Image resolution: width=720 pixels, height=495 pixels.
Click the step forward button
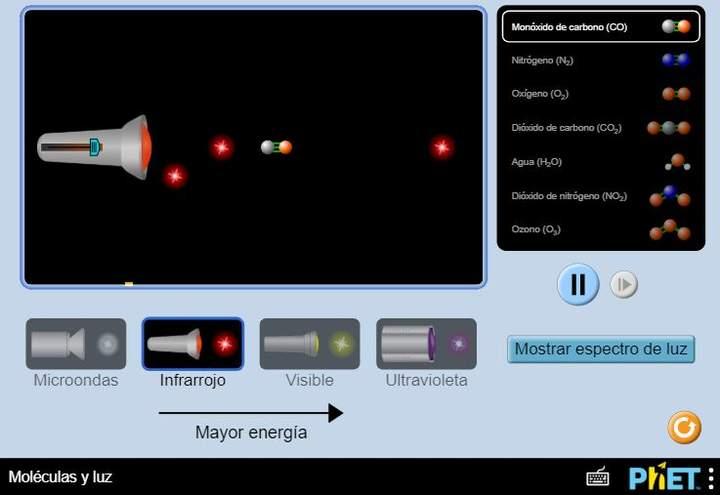(624, 285)
